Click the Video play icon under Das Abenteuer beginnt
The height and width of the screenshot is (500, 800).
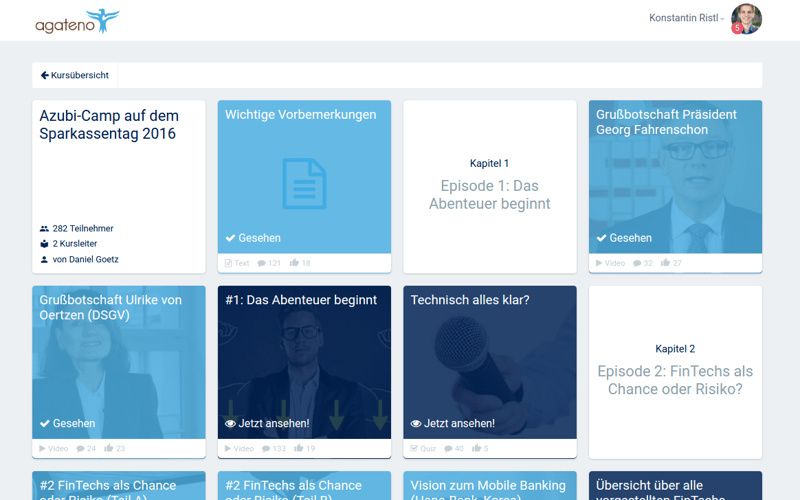228,448
